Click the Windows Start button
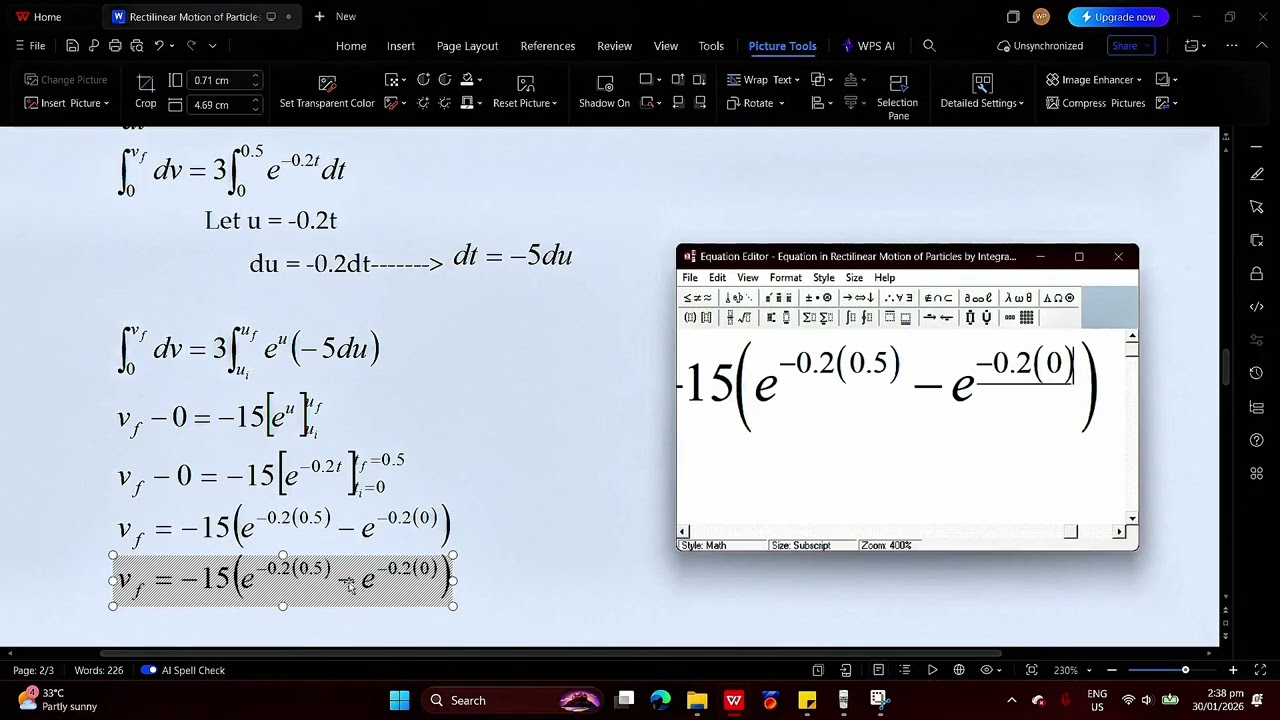Image resolution: width=1280 pixels, height=720 pixels. click(399, 700)
